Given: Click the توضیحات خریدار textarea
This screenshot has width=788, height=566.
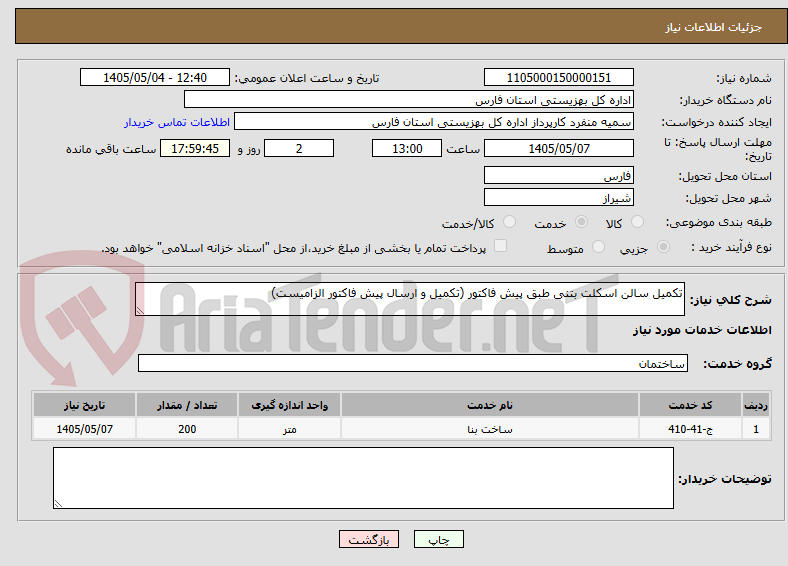Looking at the screenshot, I should click(363, 478).
